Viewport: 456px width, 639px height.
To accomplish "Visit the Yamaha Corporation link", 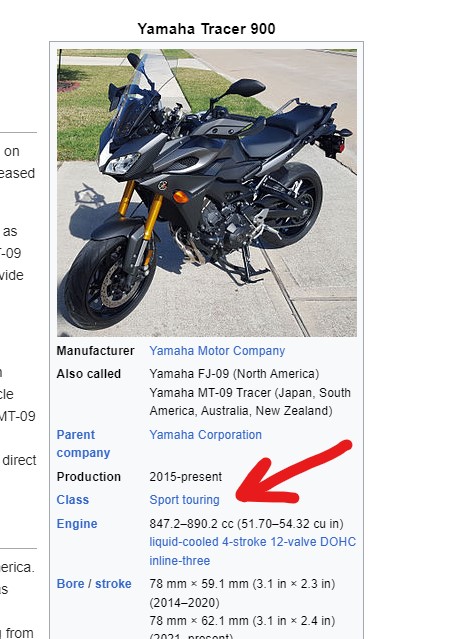I will [205, 435].
